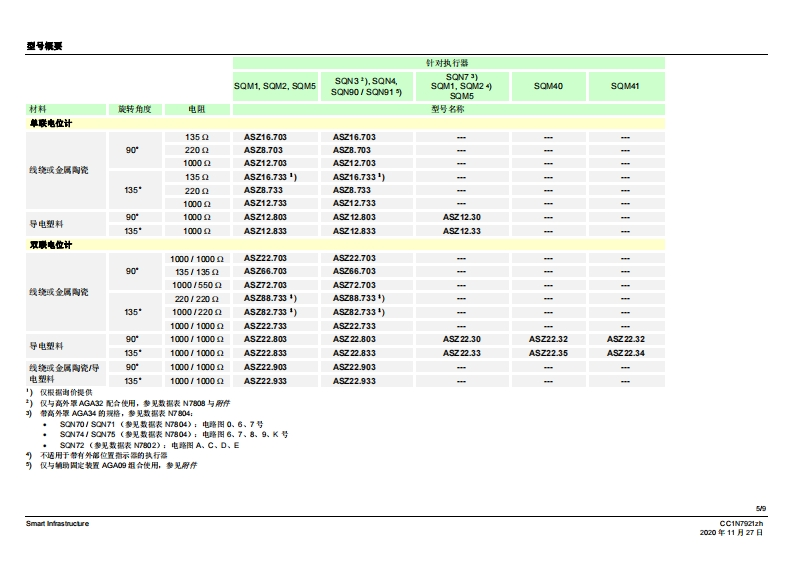Select the ASZ22.35 model cell
The height and width of the screenshot is (561, 793).
click(548, 353)
